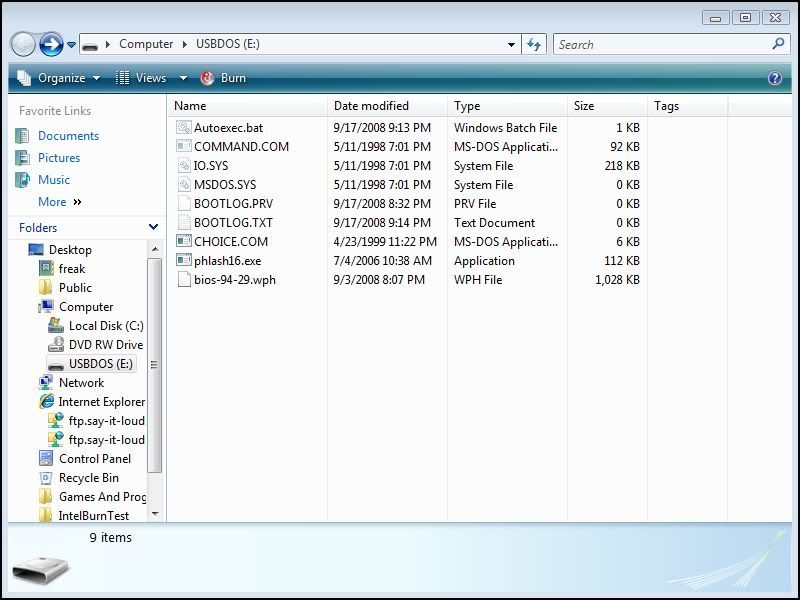Click the Views button
The height and width of the screenshot is (600, 800).
click(141, 78)
